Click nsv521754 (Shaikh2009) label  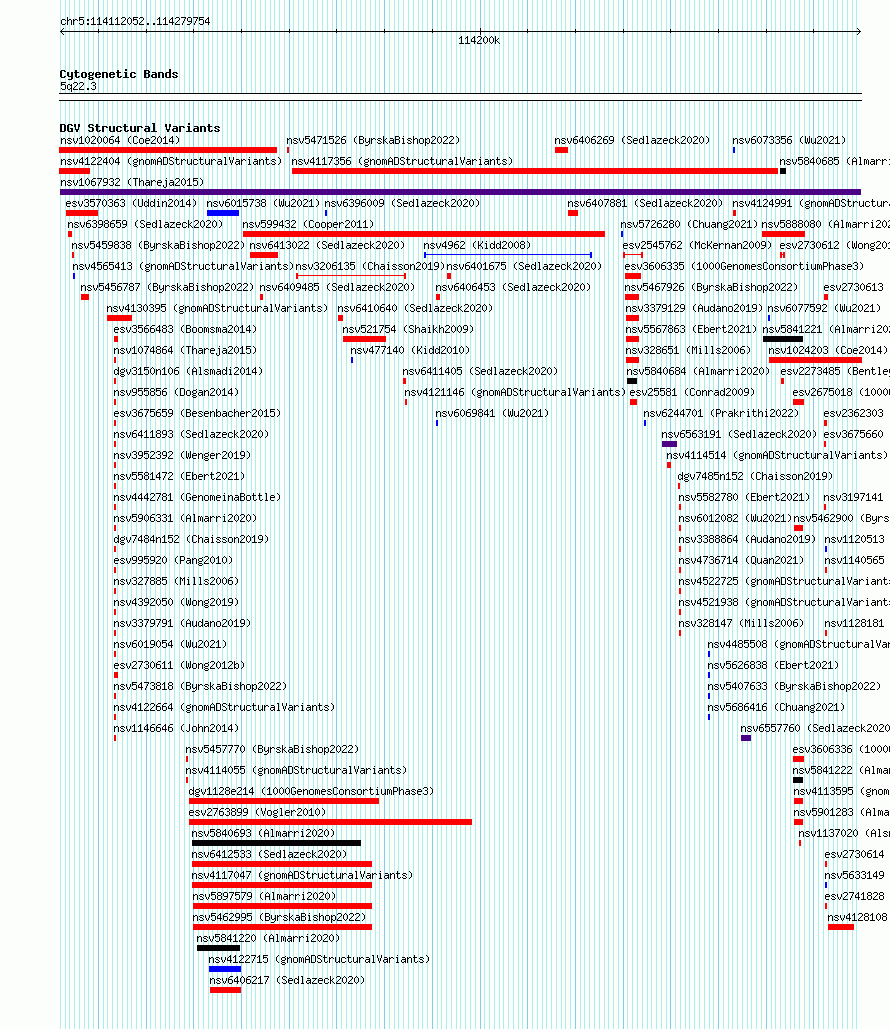click(408, 329)
